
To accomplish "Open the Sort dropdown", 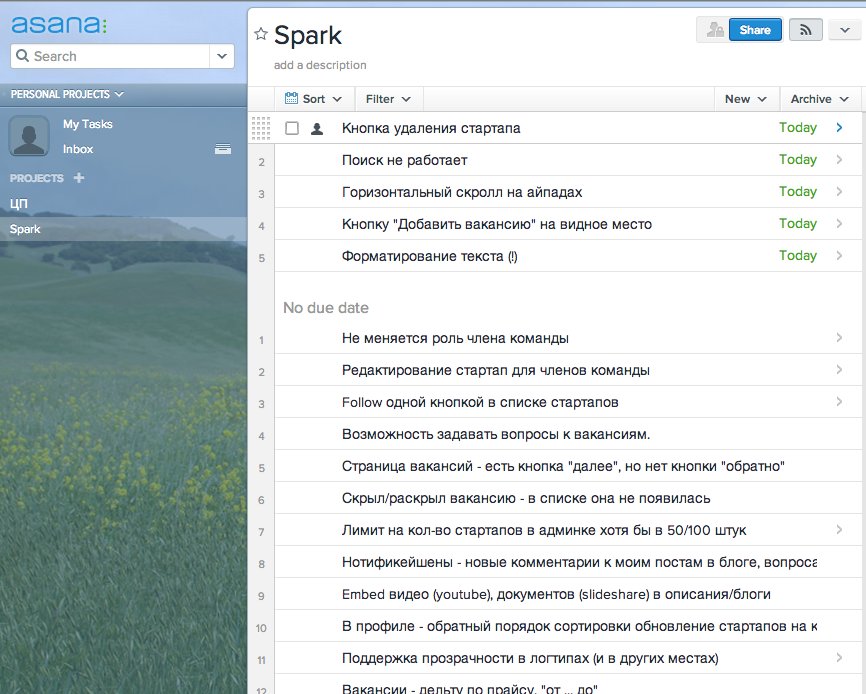I will (x=313, y=99).
